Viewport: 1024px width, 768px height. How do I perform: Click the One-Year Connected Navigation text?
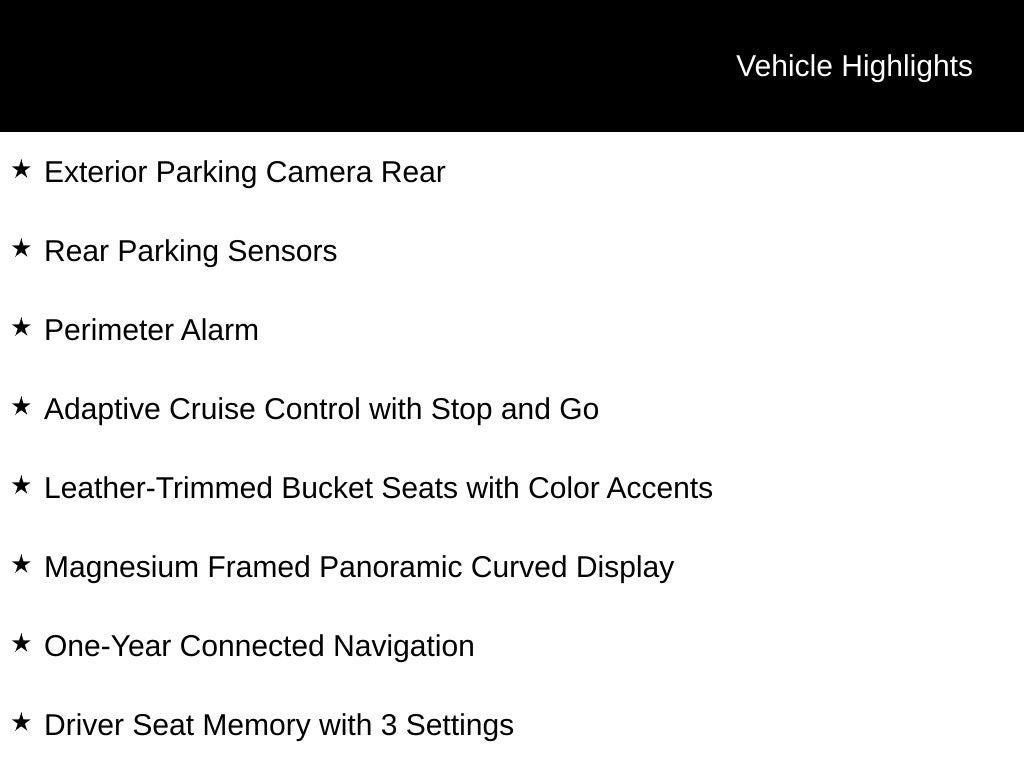tap(260, 646)
